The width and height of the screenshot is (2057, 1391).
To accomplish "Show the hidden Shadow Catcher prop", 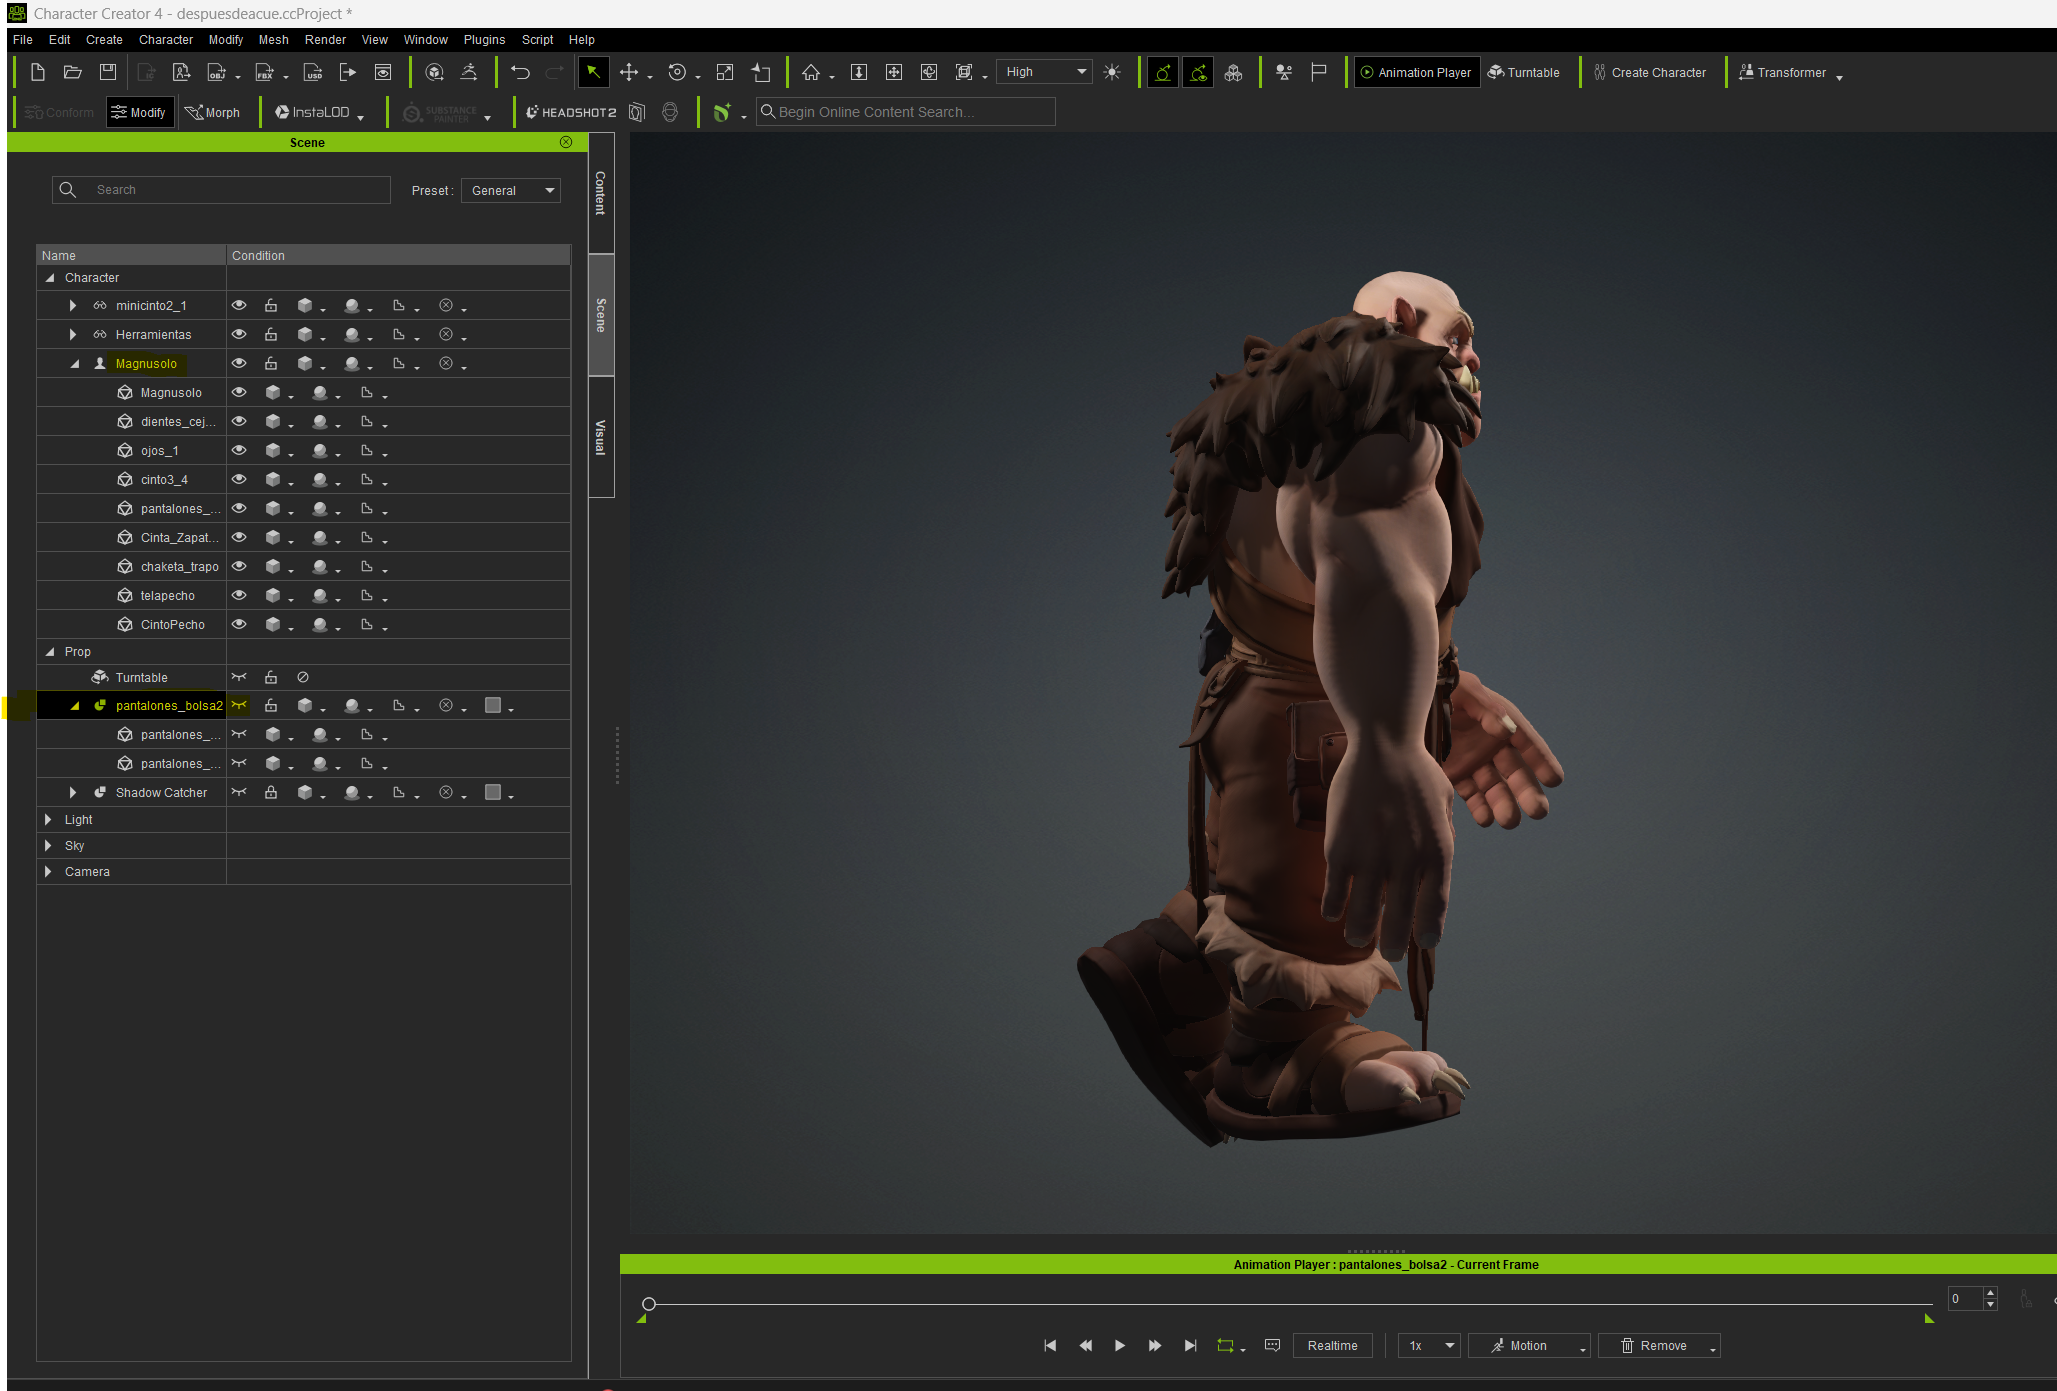I will click(239, 792).
